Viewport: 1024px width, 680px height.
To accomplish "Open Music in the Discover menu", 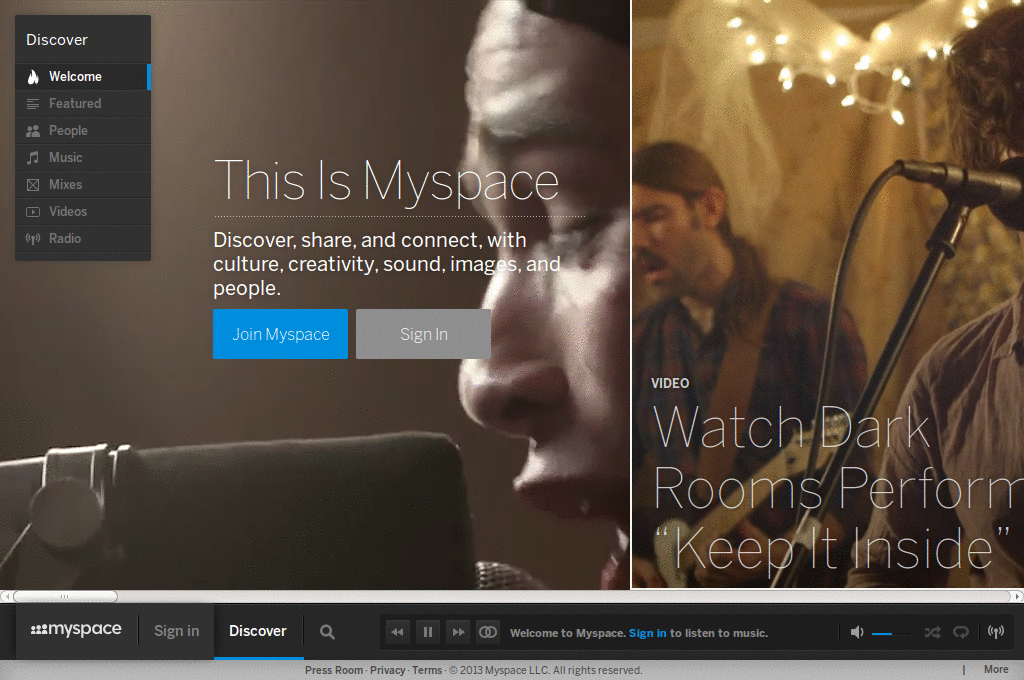I will [83, 157].
